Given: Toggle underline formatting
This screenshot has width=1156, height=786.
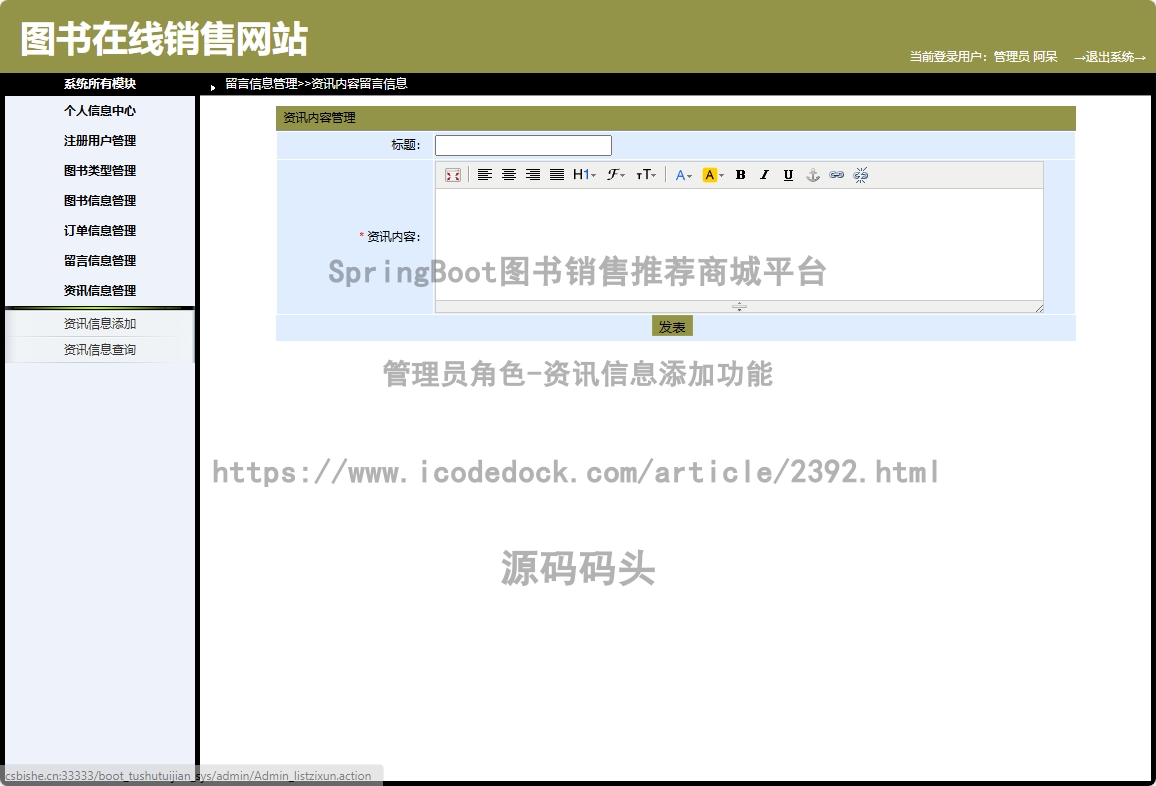Looking at the screenshot, I should pyautogui.click(x=788, y=175).
